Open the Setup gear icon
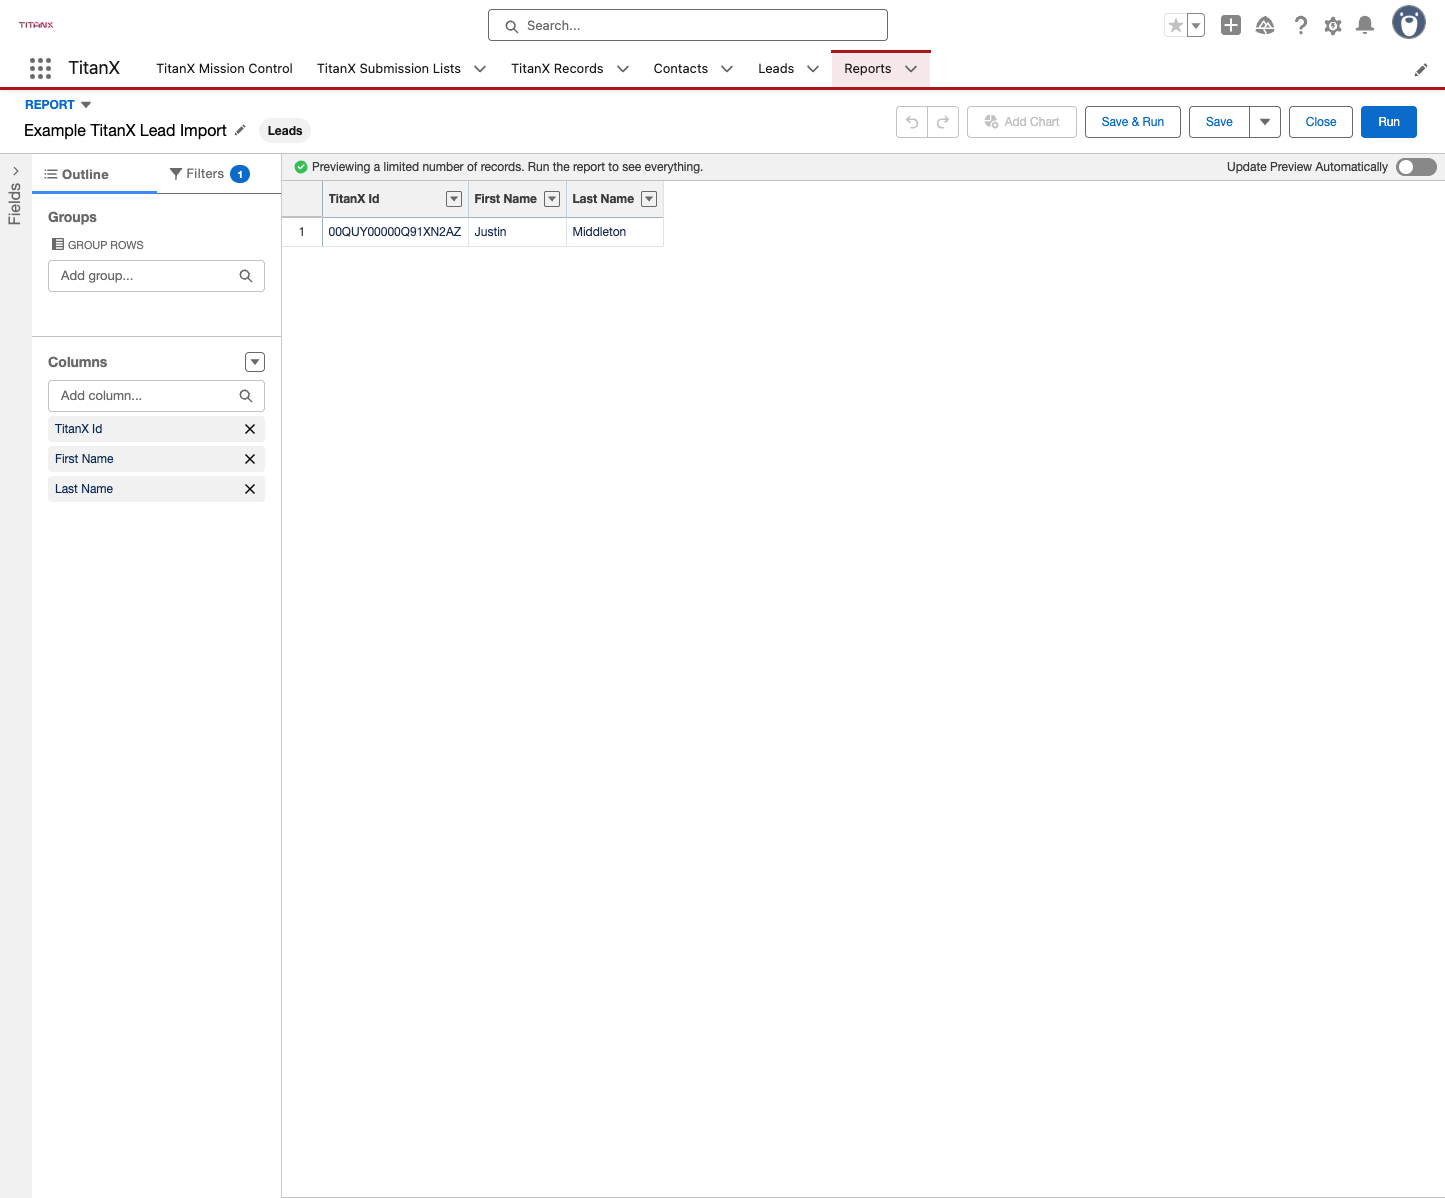Viewport: 1445px width, 1198px height. point(1333,26)
